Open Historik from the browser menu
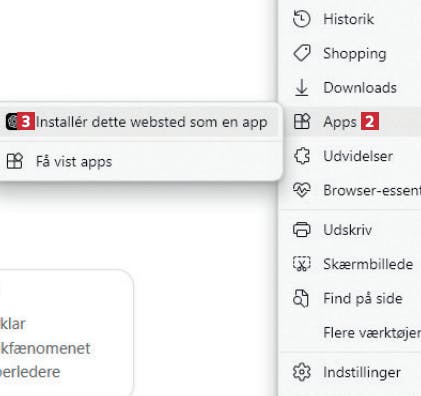Screen dimensions: 421x396 (x=350, y=19)
